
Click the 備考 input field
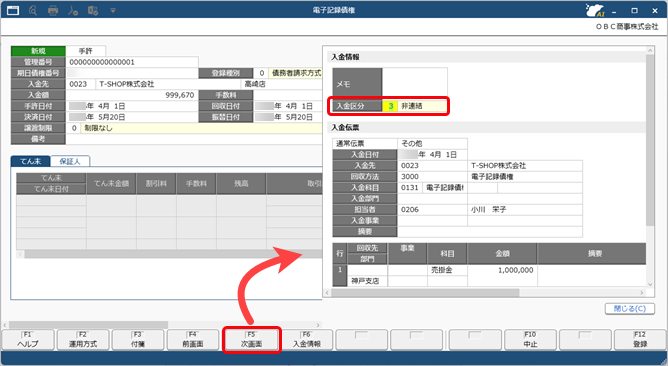194,139
